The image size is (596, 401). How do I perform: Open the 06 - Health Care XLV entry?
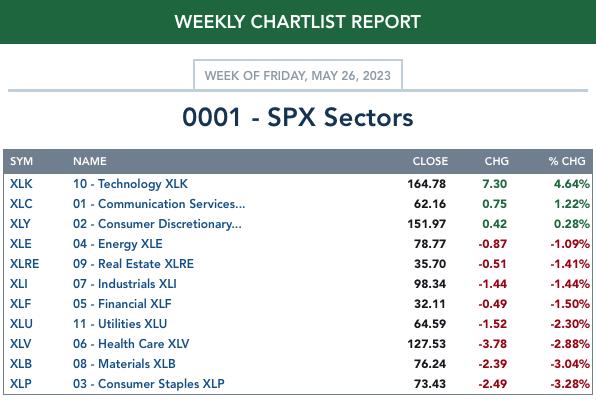pos(131,344)
